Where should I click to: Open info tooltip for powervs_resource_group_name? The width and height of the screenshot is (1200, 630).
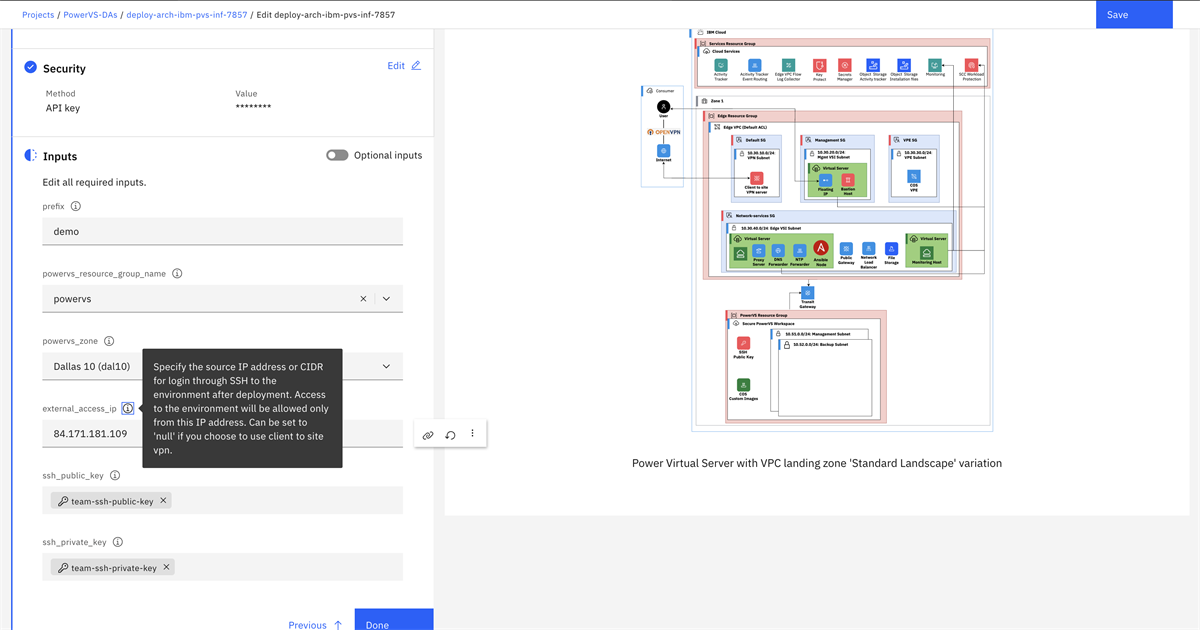pos(177,273)
